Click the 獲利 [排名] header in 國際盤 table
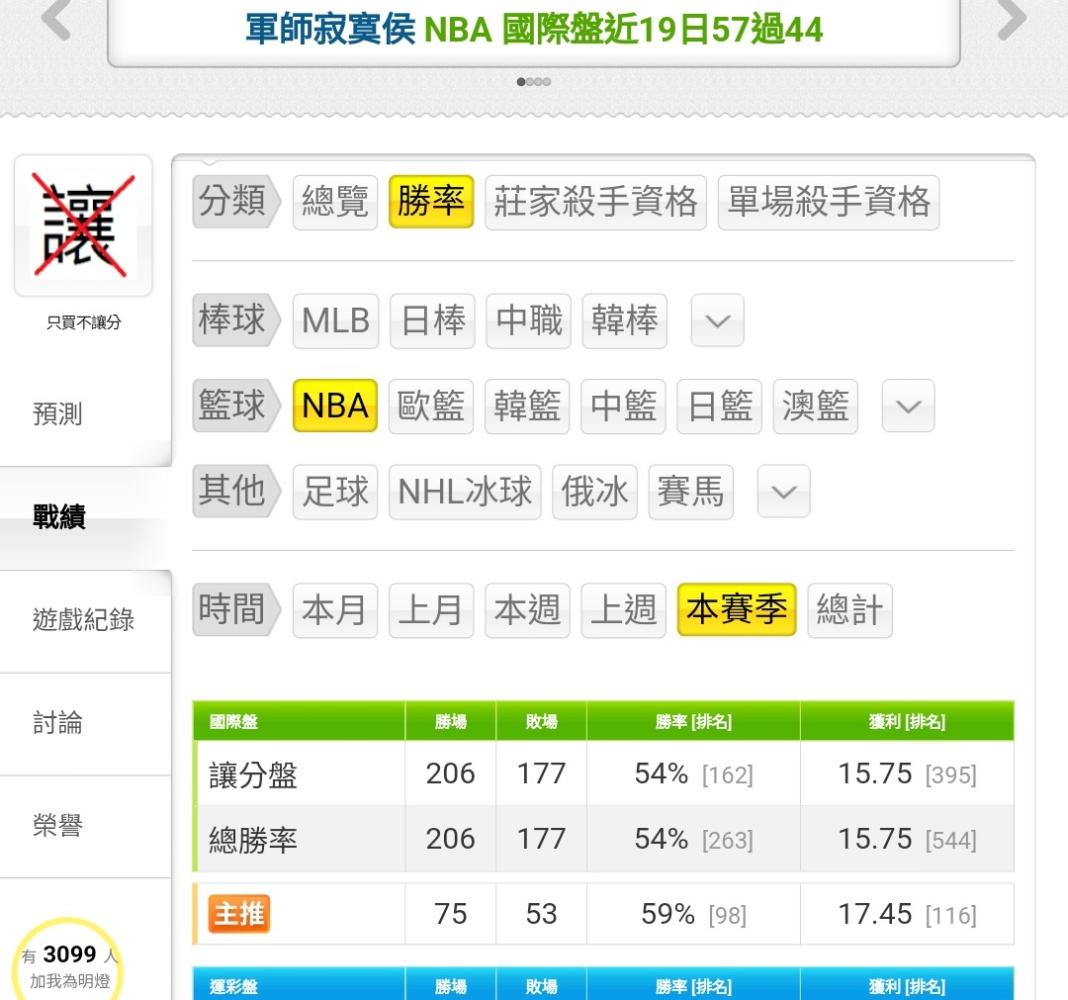The width and height of the screenshot is (1068, 1000). 907,722
